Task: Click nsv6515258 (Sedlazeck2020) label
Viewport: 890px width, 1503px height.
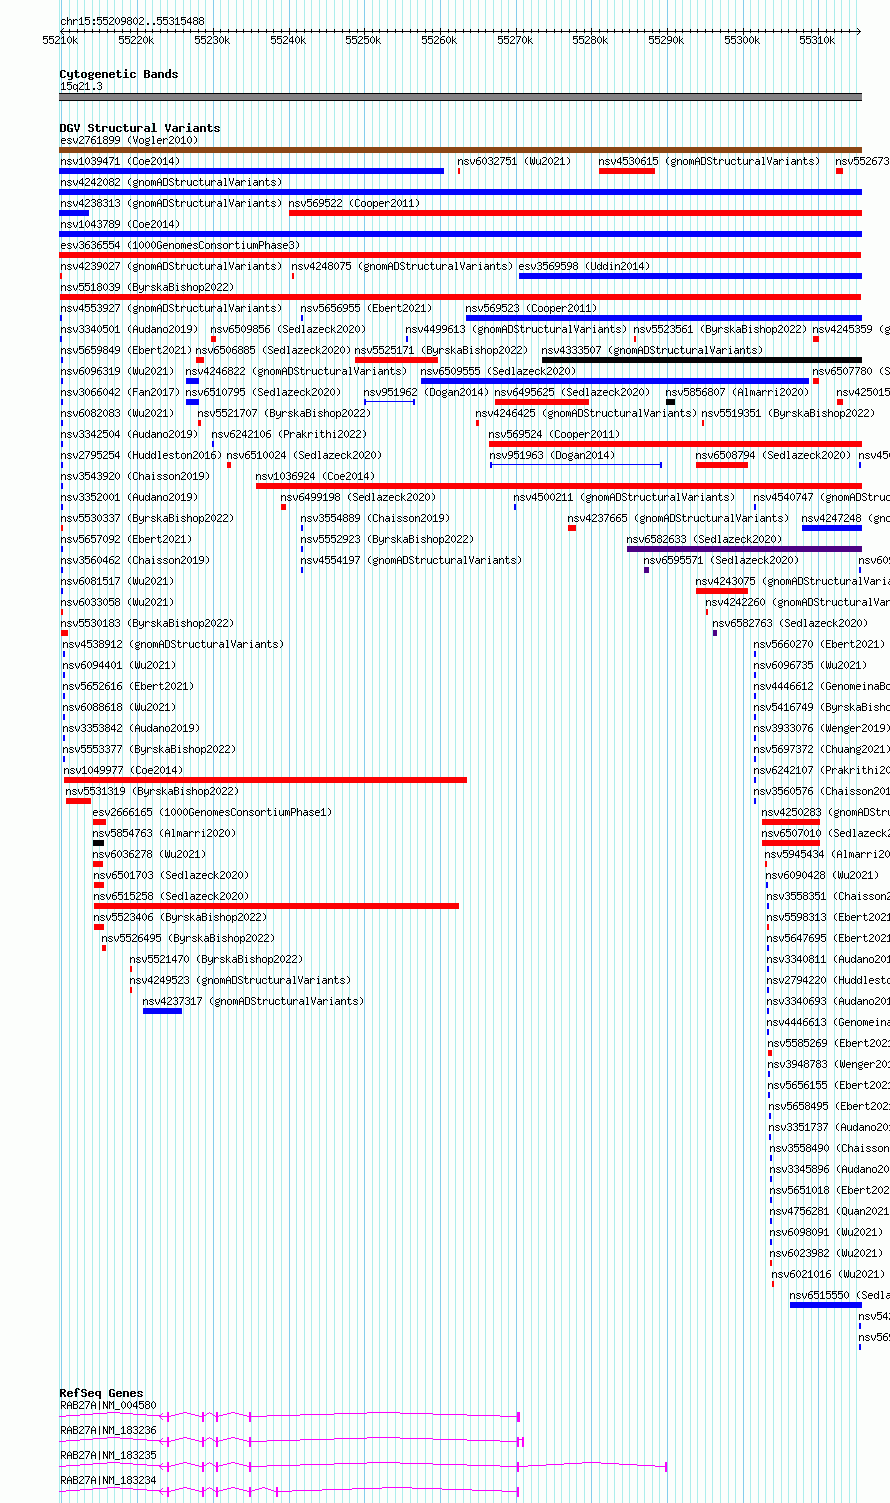Action: (172, 896)
